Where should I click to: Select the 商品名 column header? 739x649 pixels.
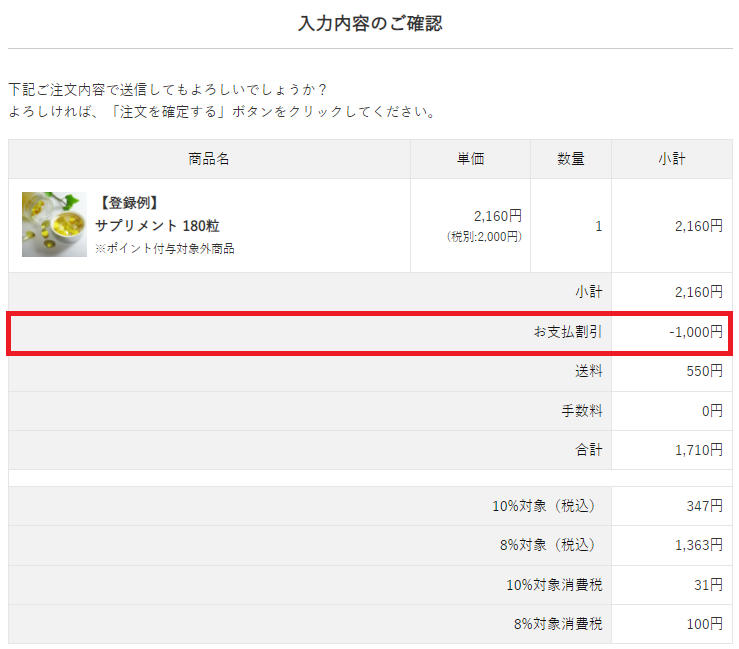click(209, 159)
